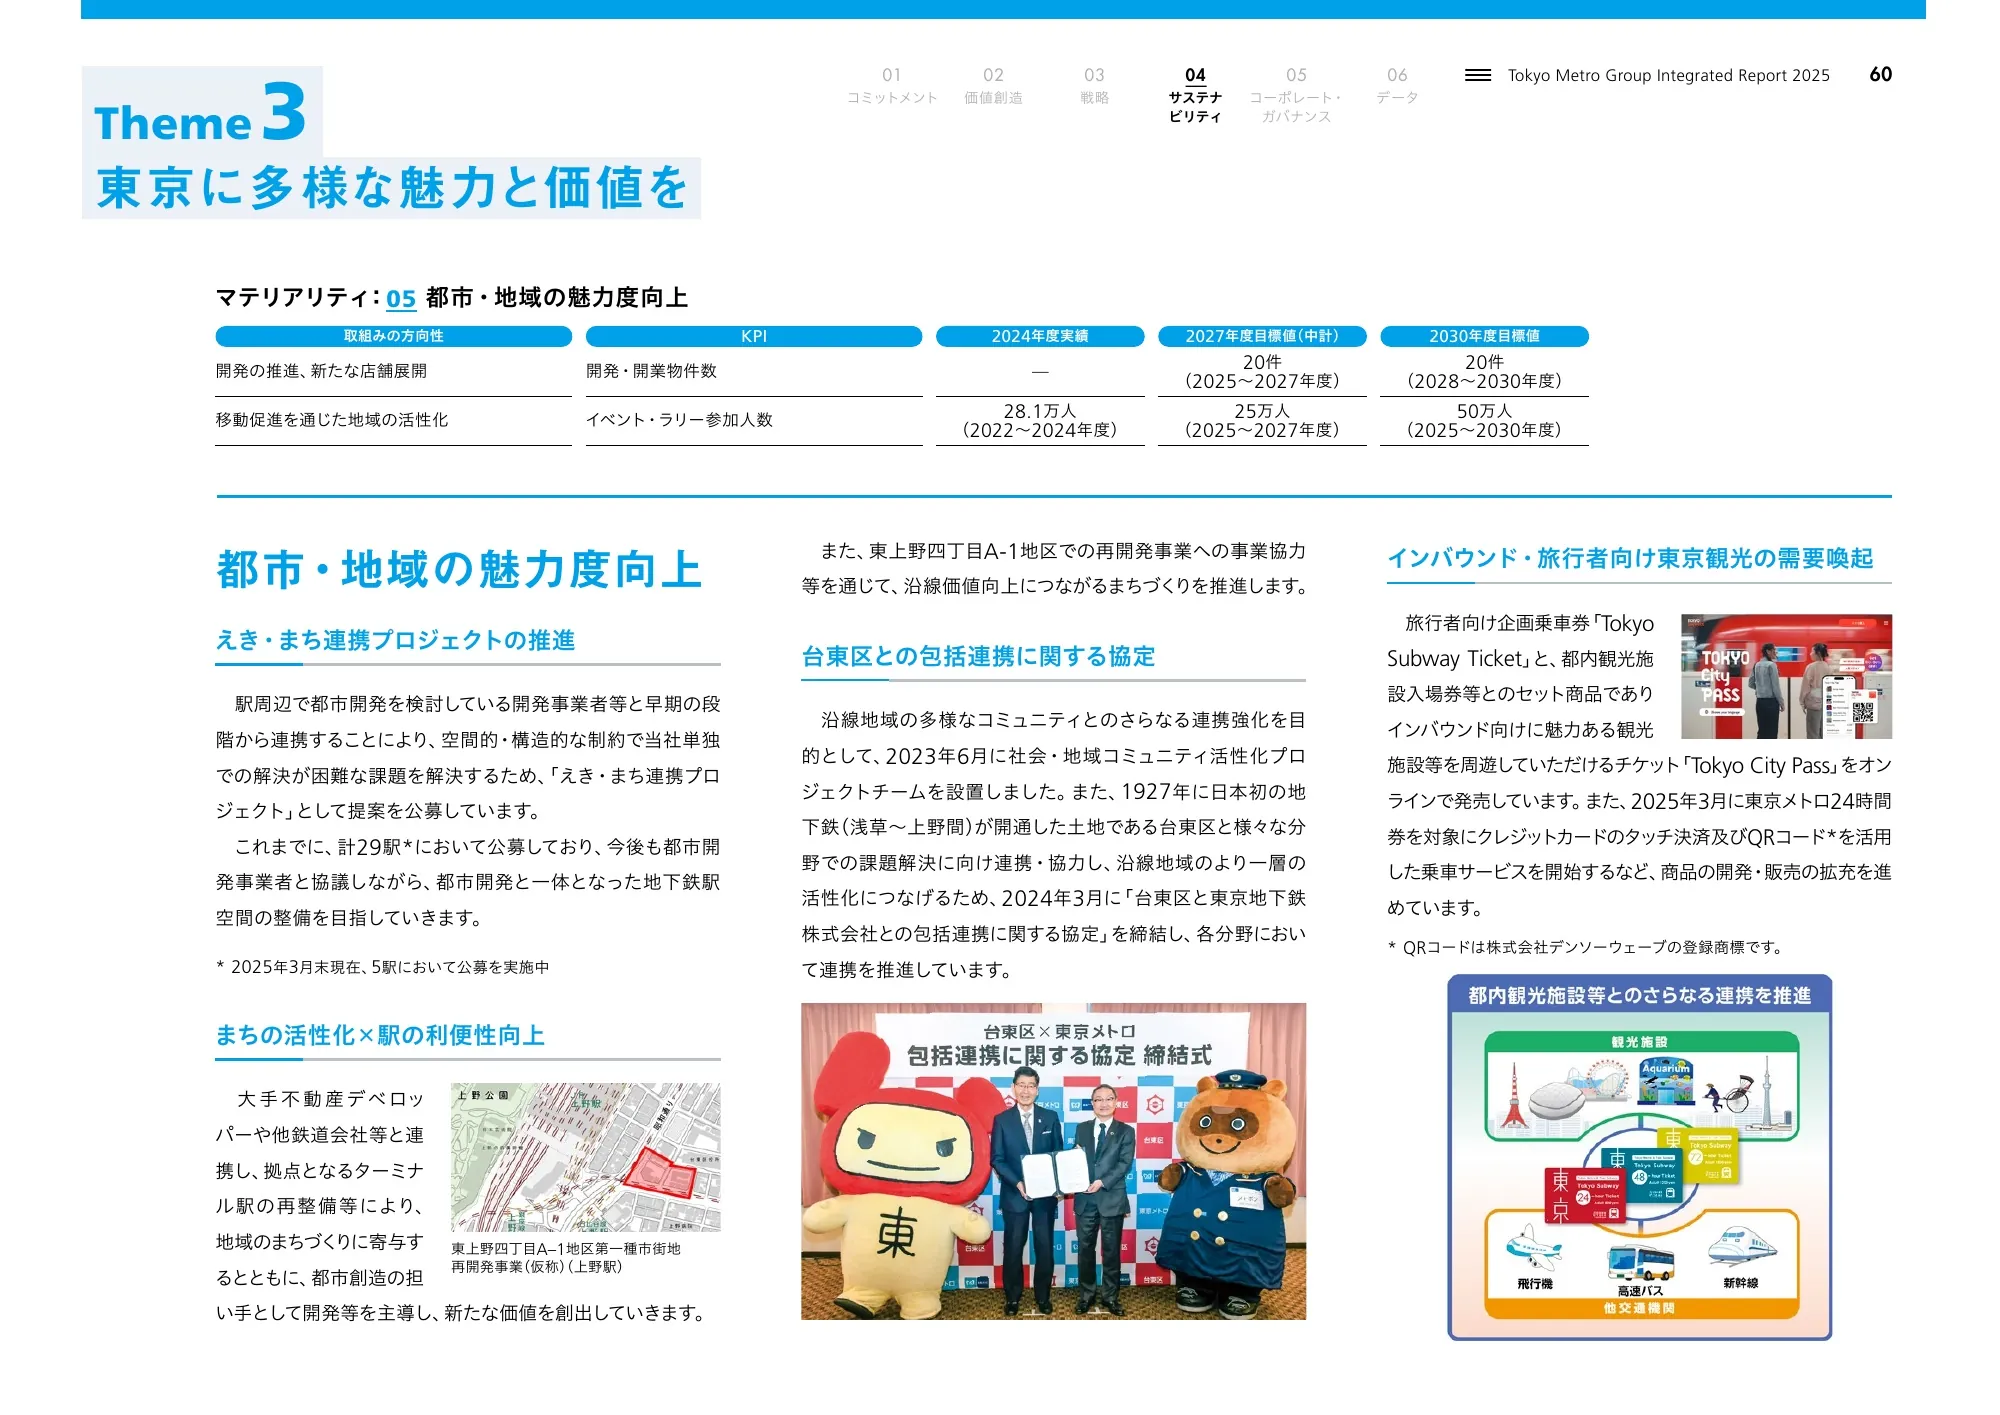Open the hamburger menu icon in header
The image size is (2000, 1415).
click(x=1477, y=75)
